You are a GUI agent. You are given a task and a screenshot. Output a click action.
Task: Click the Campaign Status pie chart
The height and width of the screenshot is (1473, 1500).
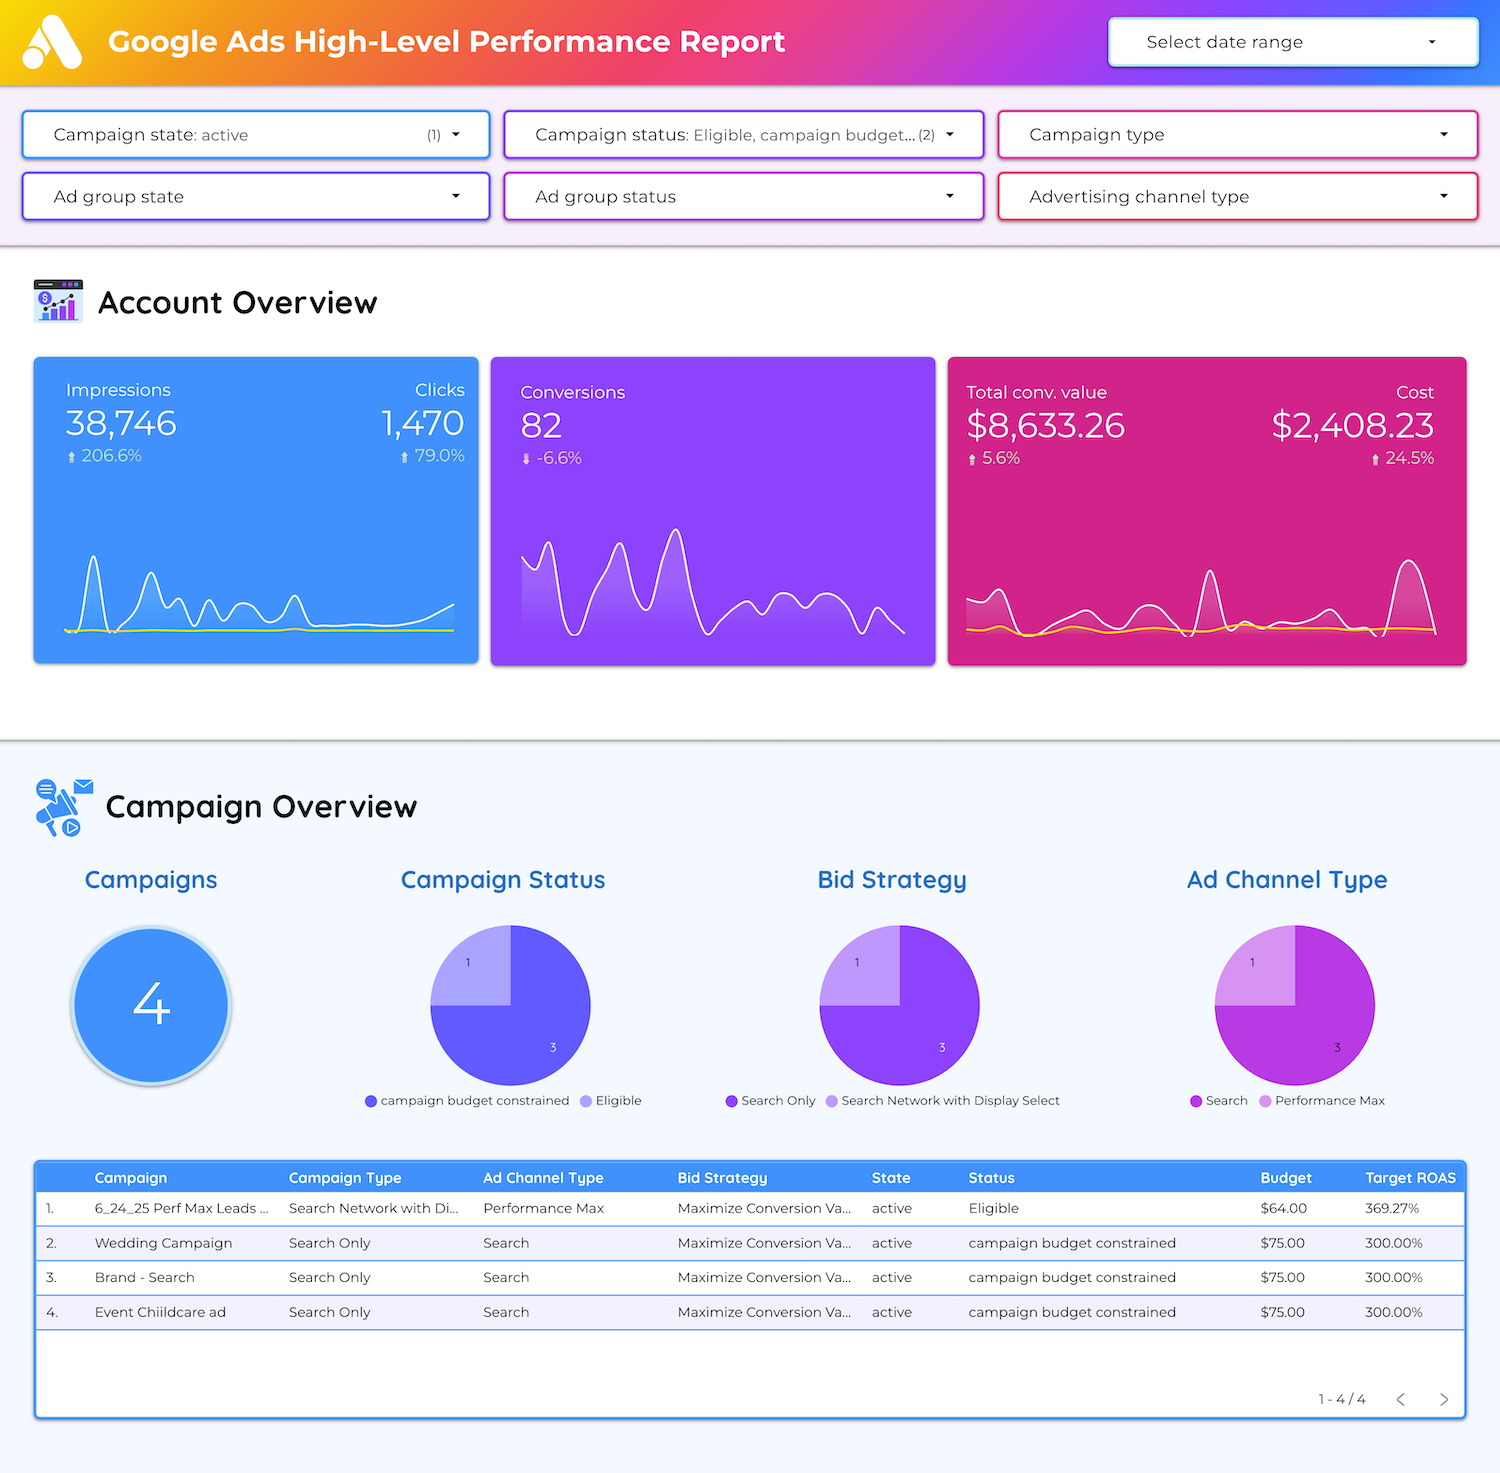510,1005
